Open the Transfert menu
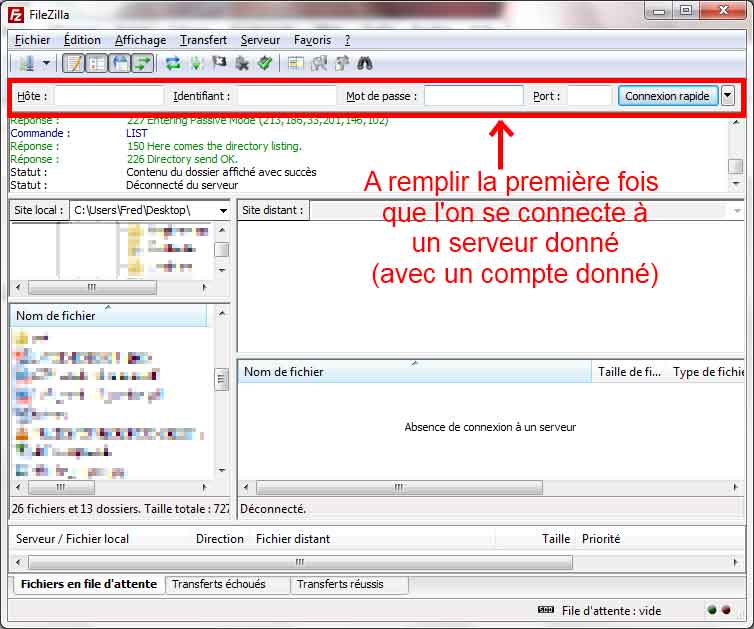754x629 pixels. click(x=203, y=40)
